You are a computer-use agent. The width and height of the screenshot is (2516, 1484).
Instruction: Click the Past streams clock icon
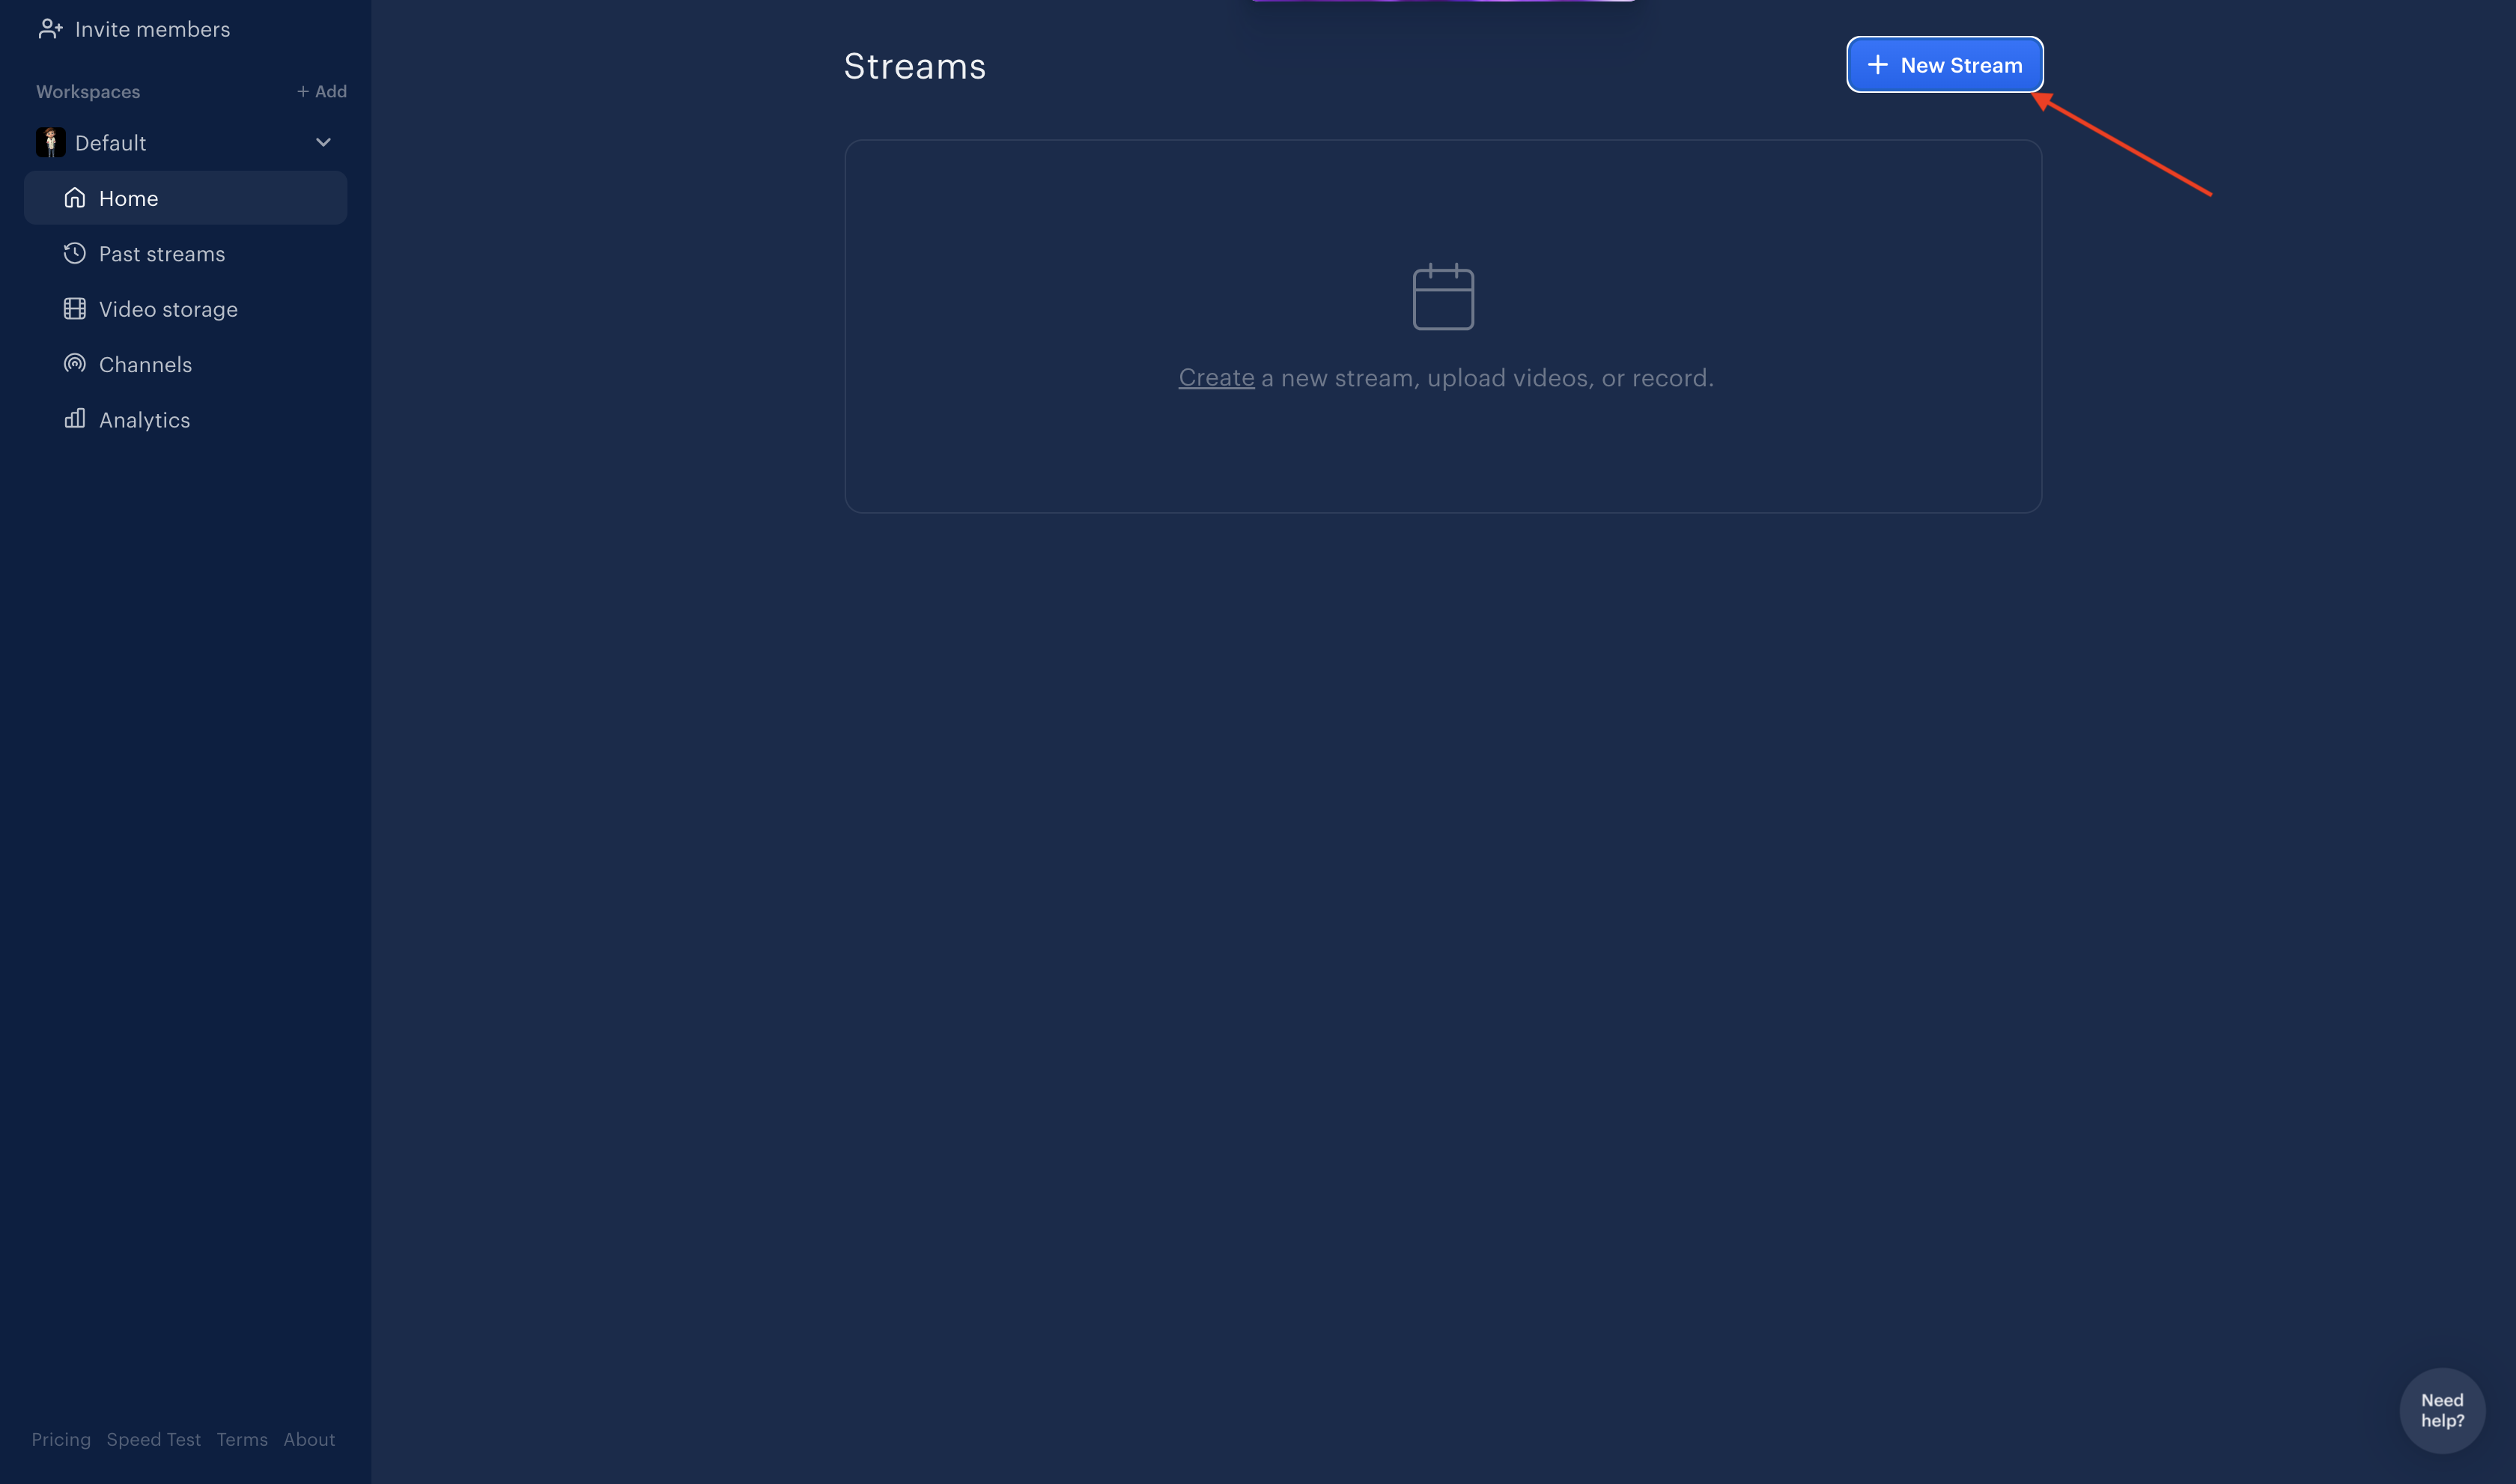click(75, 253)
